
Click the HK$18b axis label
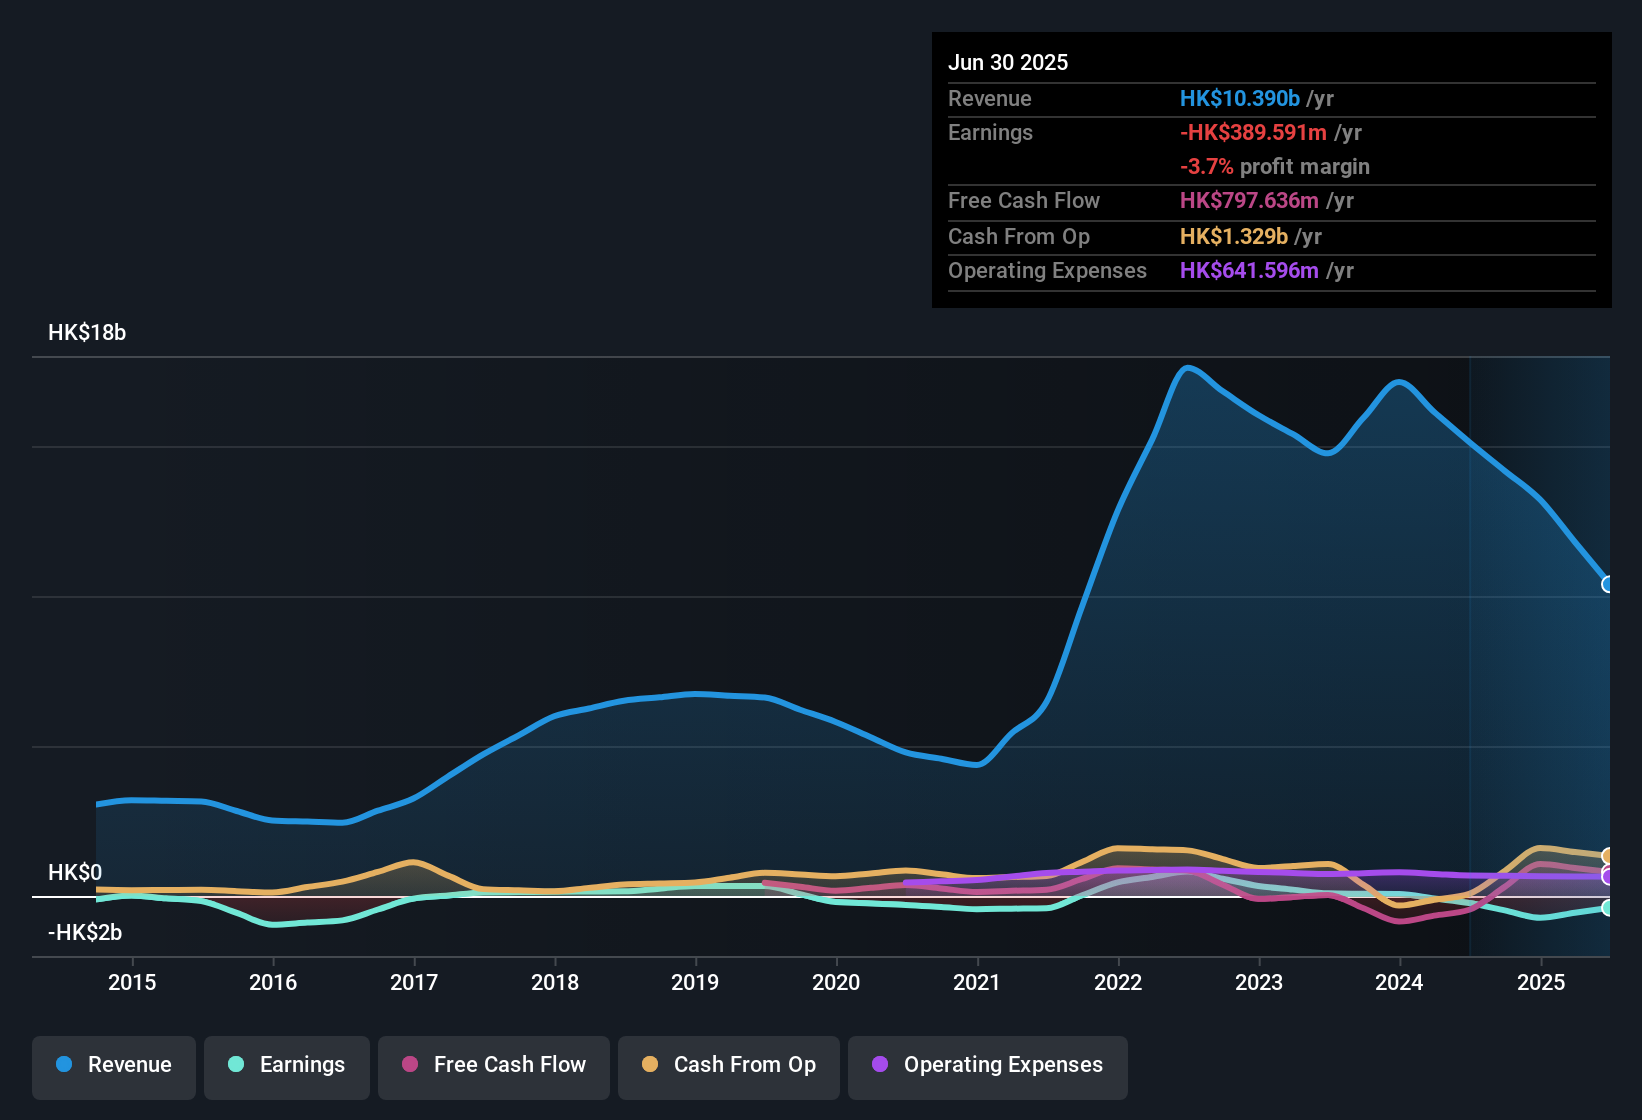coord(87,333)
